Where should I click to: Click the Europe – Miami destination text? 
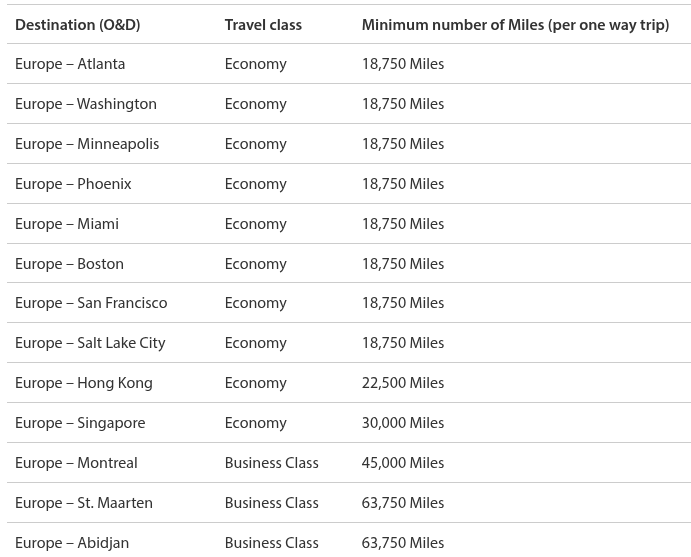(67, 224)
